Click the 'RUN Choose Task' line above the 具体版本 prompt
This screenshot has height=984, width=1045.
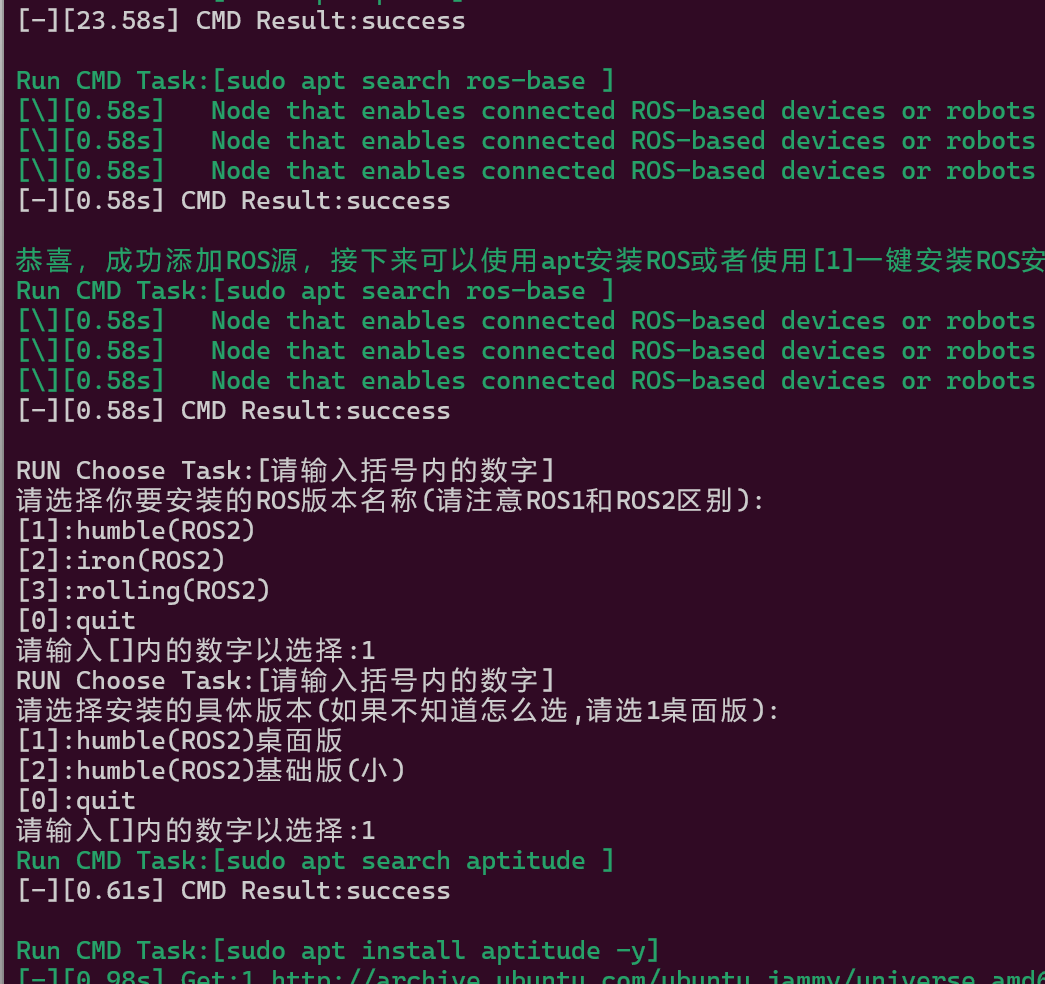[285, 680]
